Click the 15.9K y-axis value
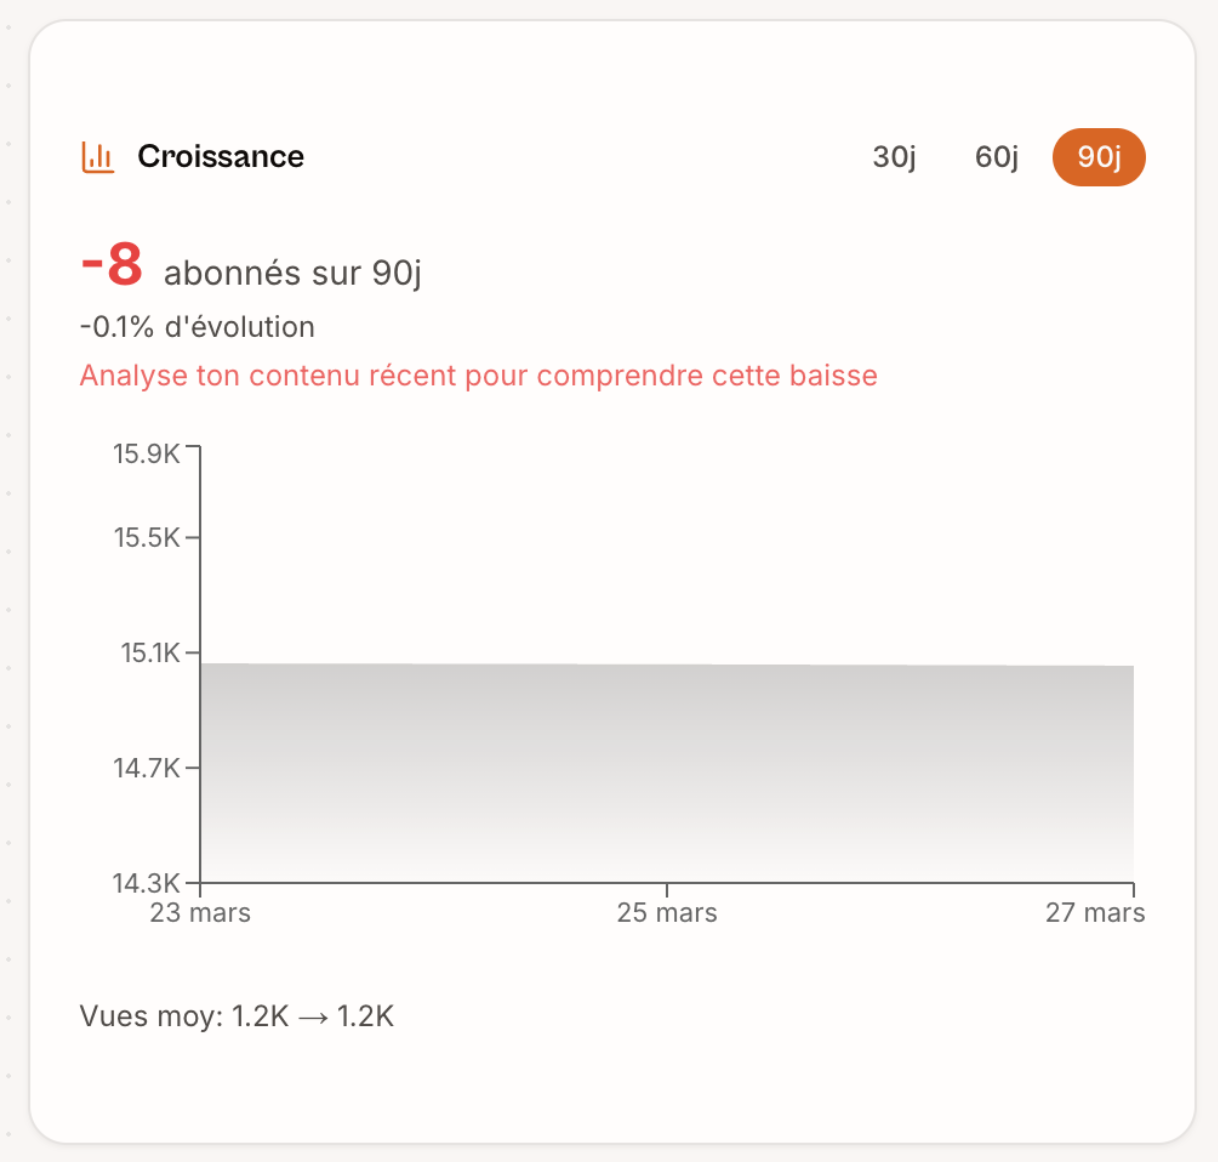The image size is (1218, 1162). (146, 452)
